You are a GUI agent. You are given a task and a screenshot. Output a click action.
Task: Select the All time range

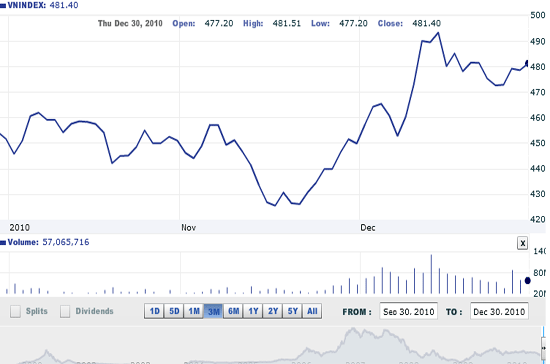pyautogui.click(x=312, y=311)
